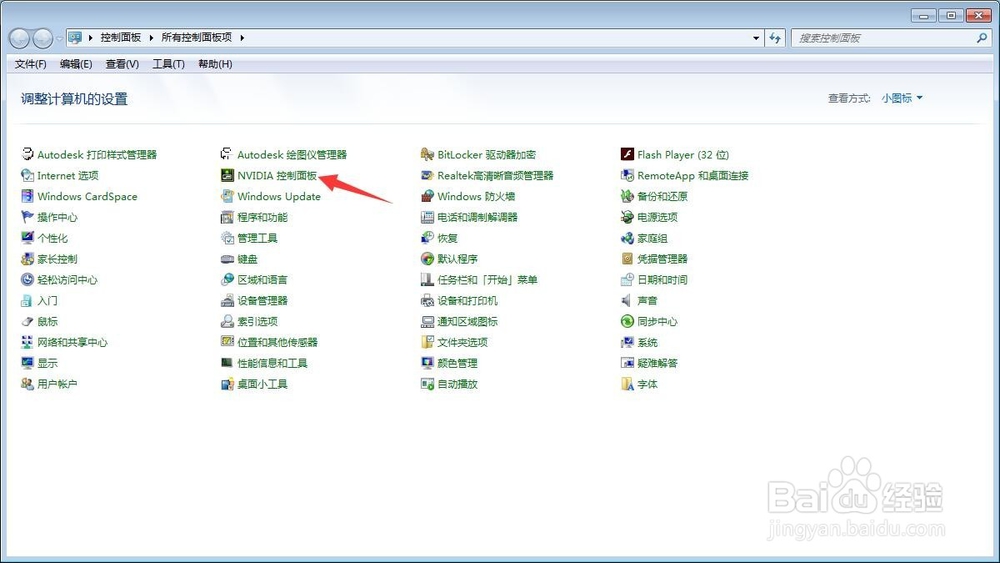Screen dimensions: 1000x563
Task: Open address bar history dropdown arrow
Action: 756,38
